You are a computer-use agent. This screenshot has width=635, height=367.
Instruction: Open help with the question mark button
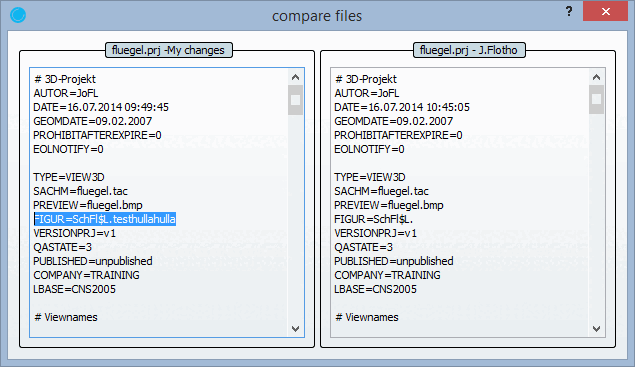[x=569, y=11]
